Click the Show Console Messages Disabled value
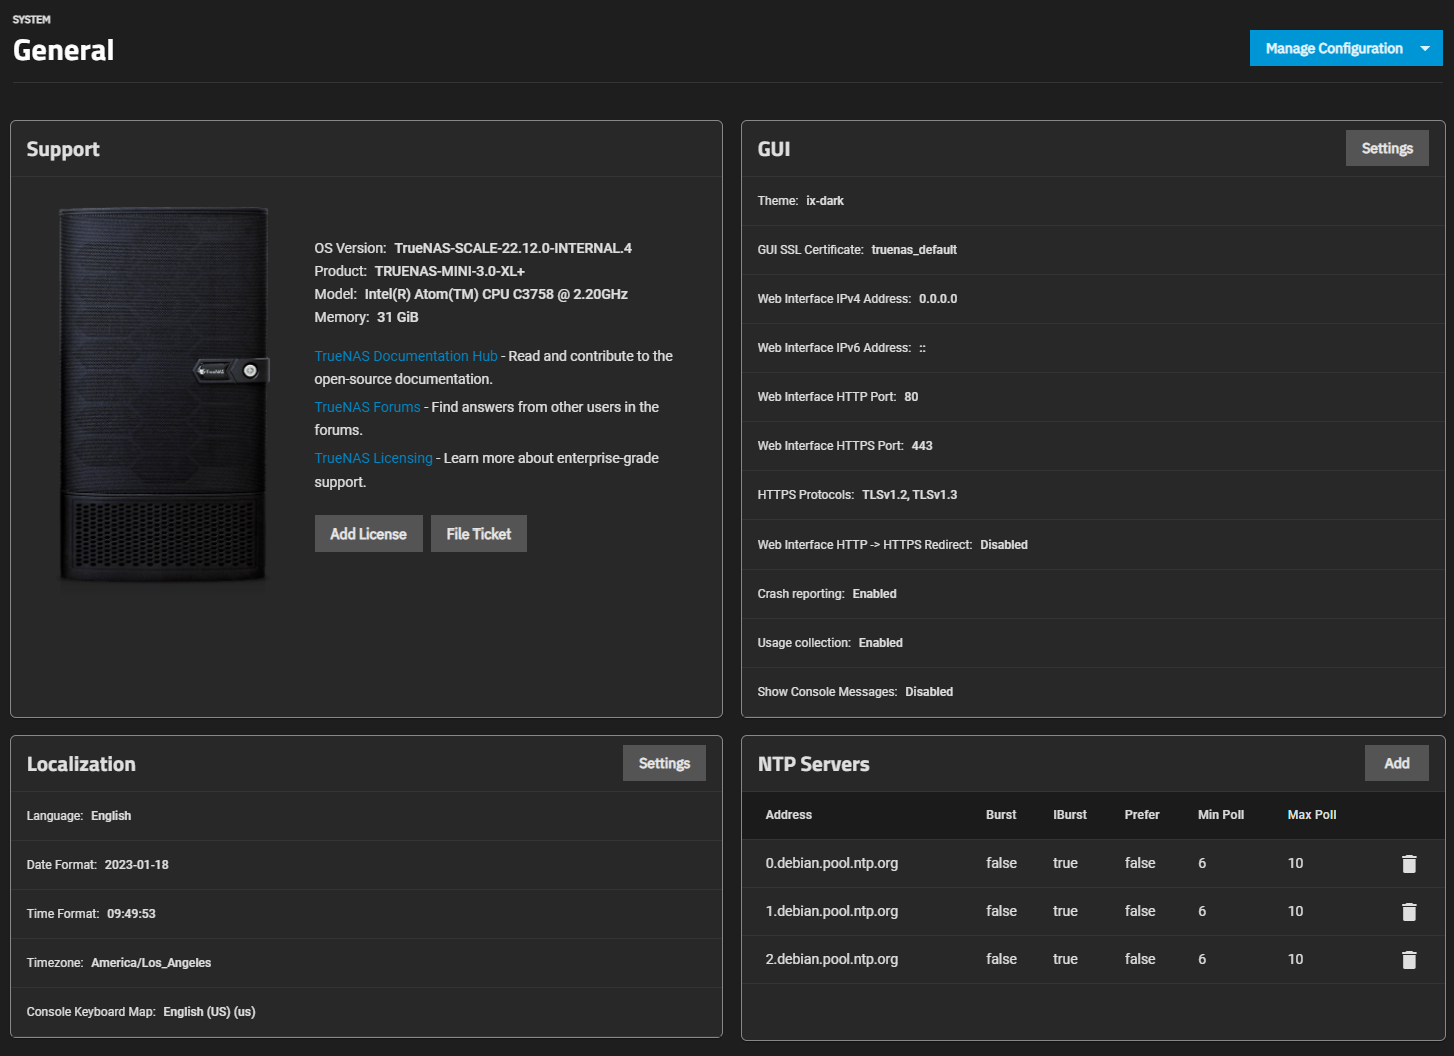 tap(929, 692)
